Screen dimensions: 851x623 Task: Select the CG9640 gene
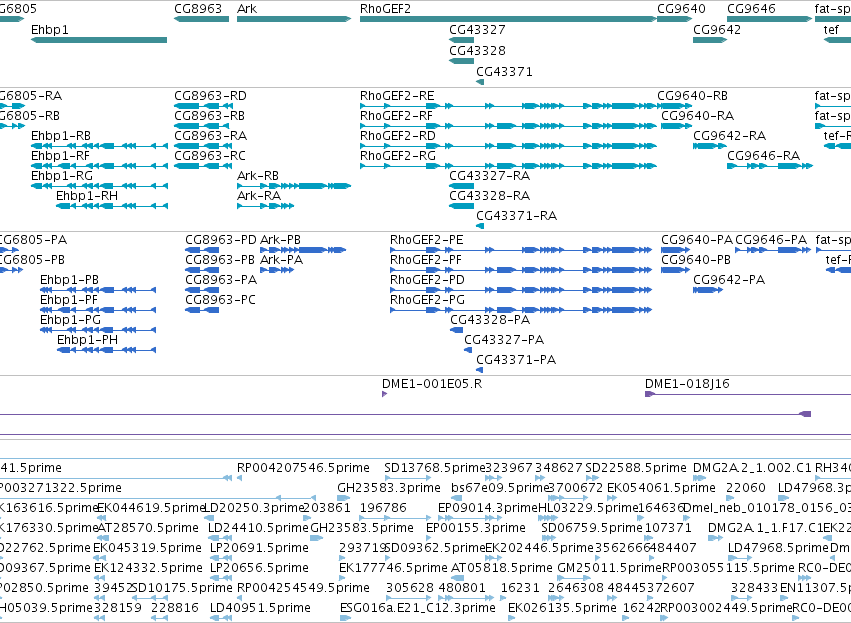click(x=675, y=19)
